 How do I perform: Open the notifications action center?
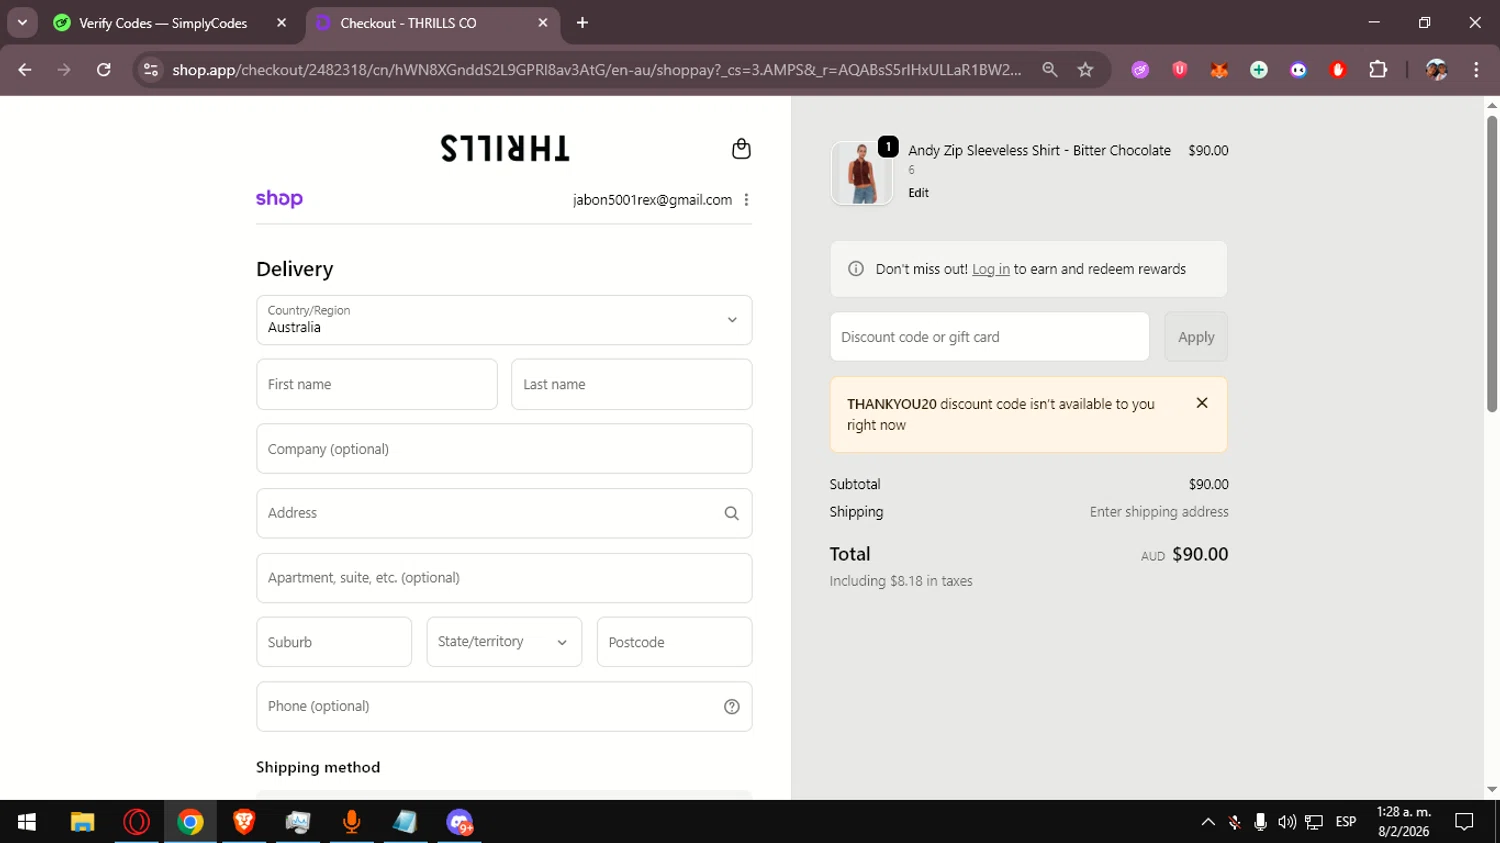1464,822
